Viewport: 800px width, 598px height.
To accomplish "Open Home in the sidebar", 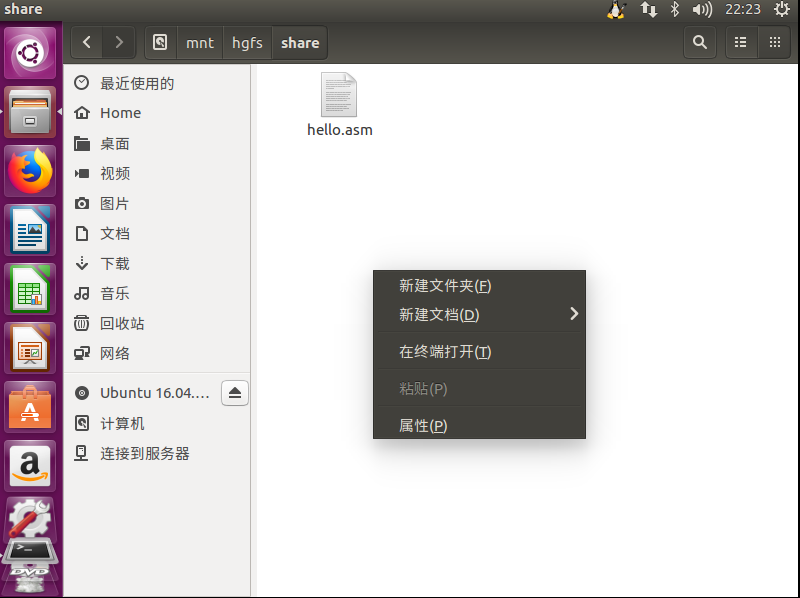I will pos(157,113).
